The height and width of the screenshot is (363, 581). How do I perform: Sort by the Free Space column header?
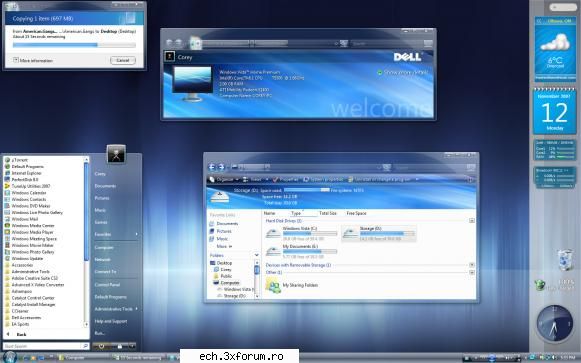(x=356, y=213)
